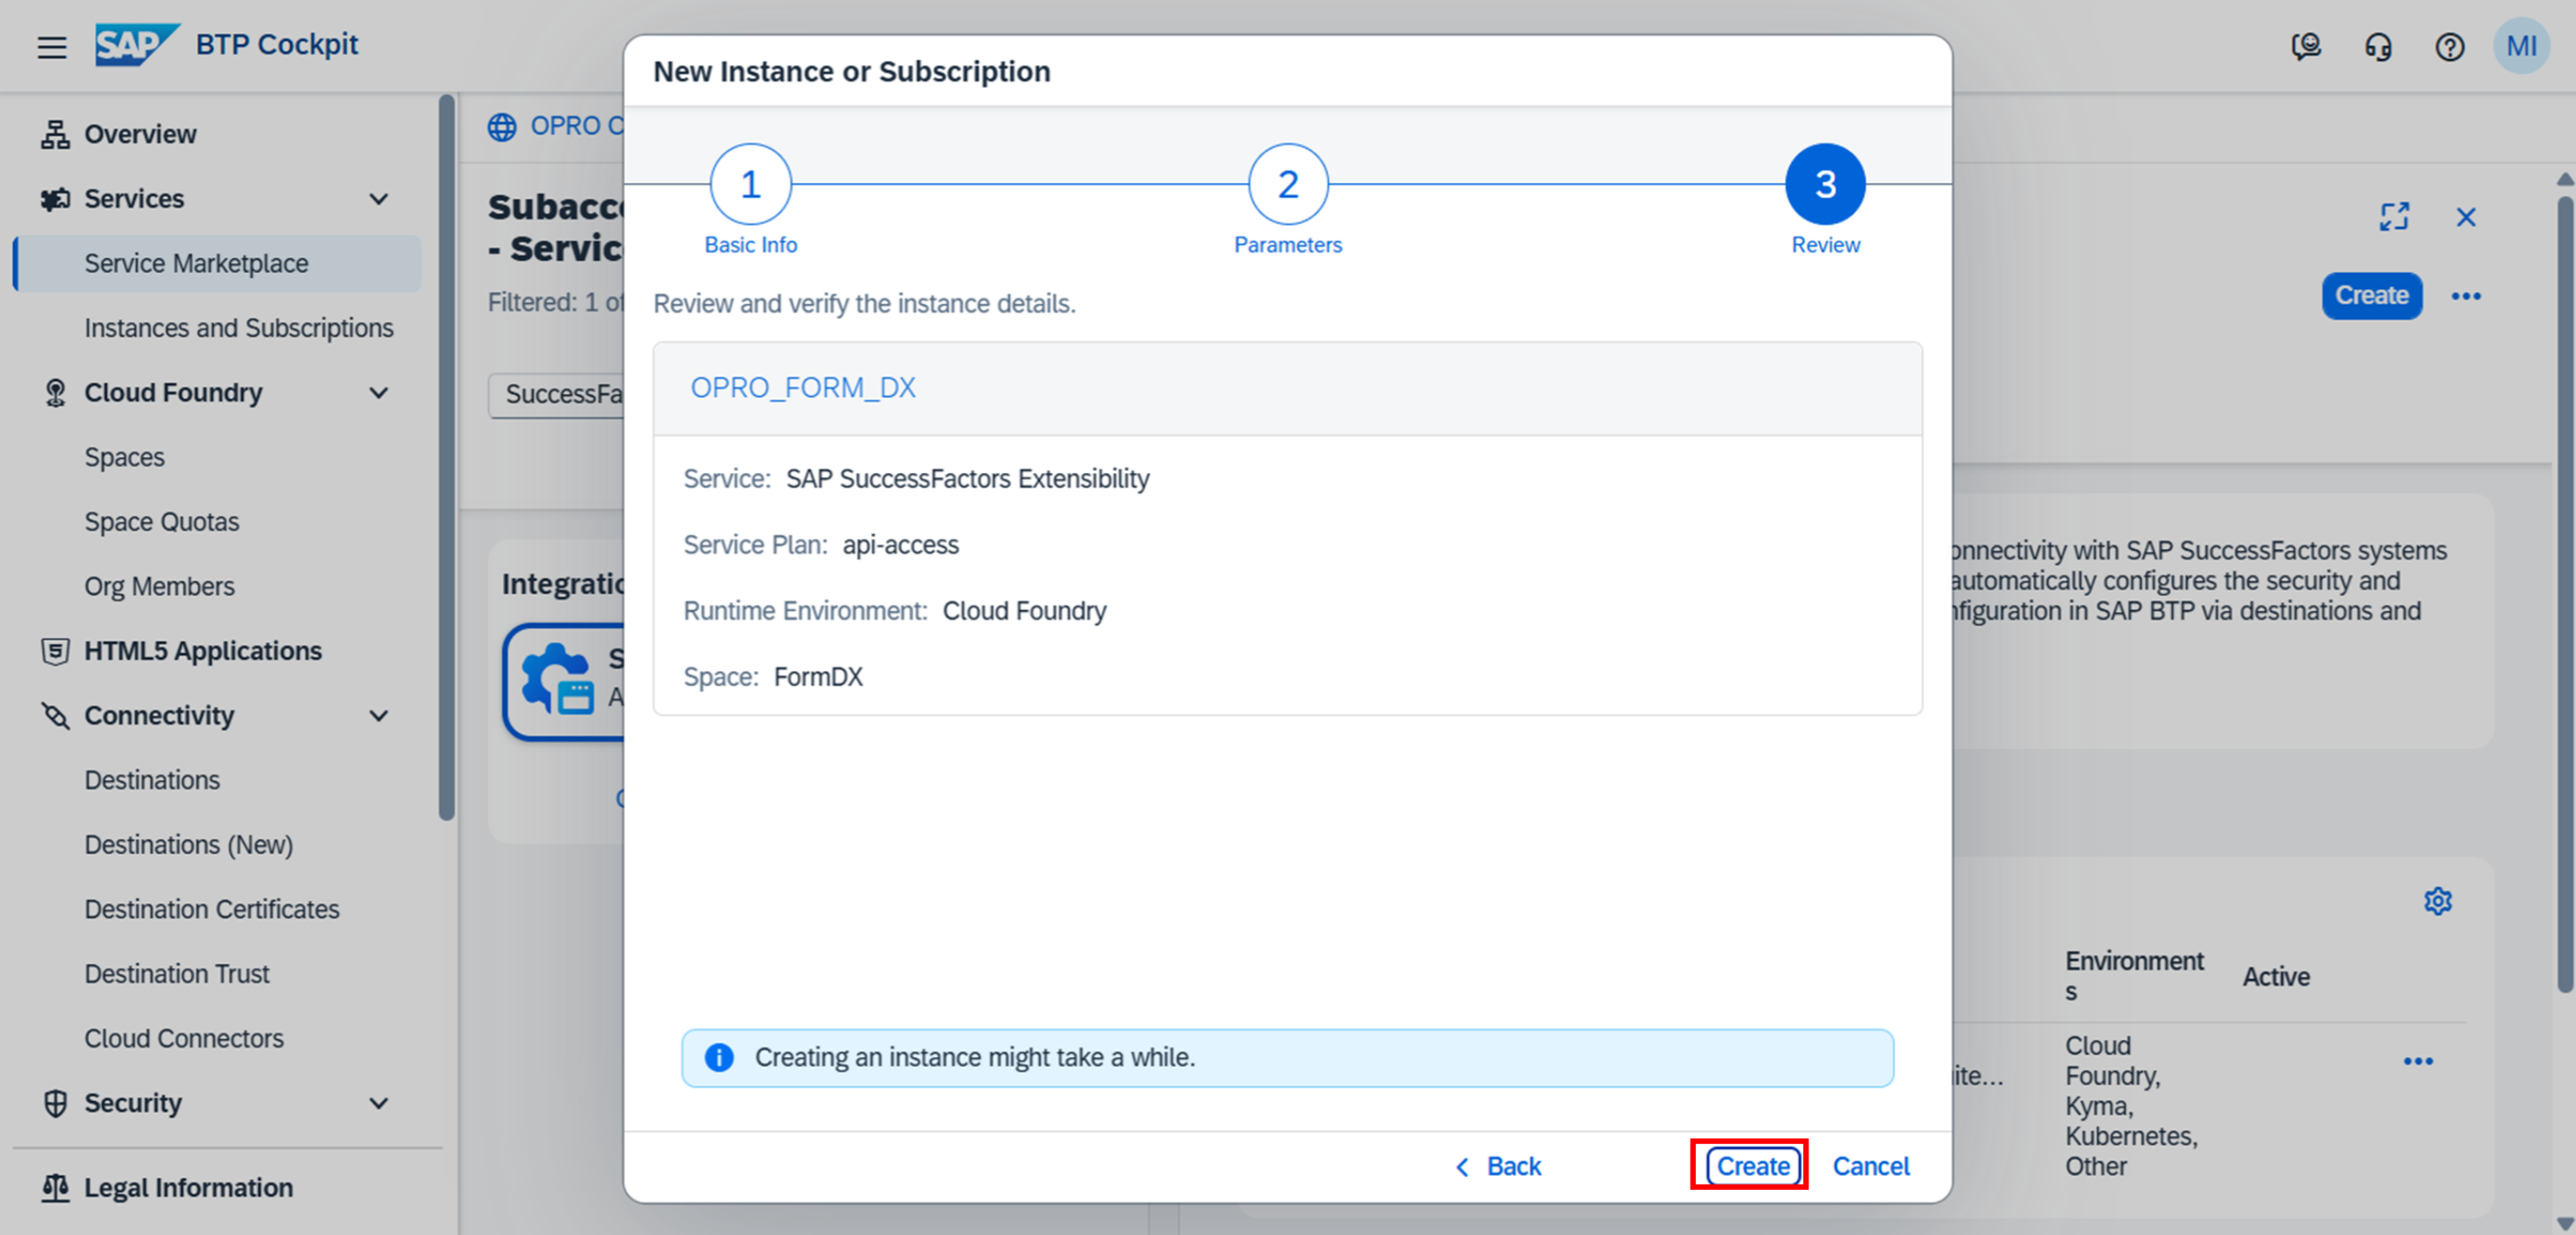Go to wizard step 2 Parameters

(1288, 185)
